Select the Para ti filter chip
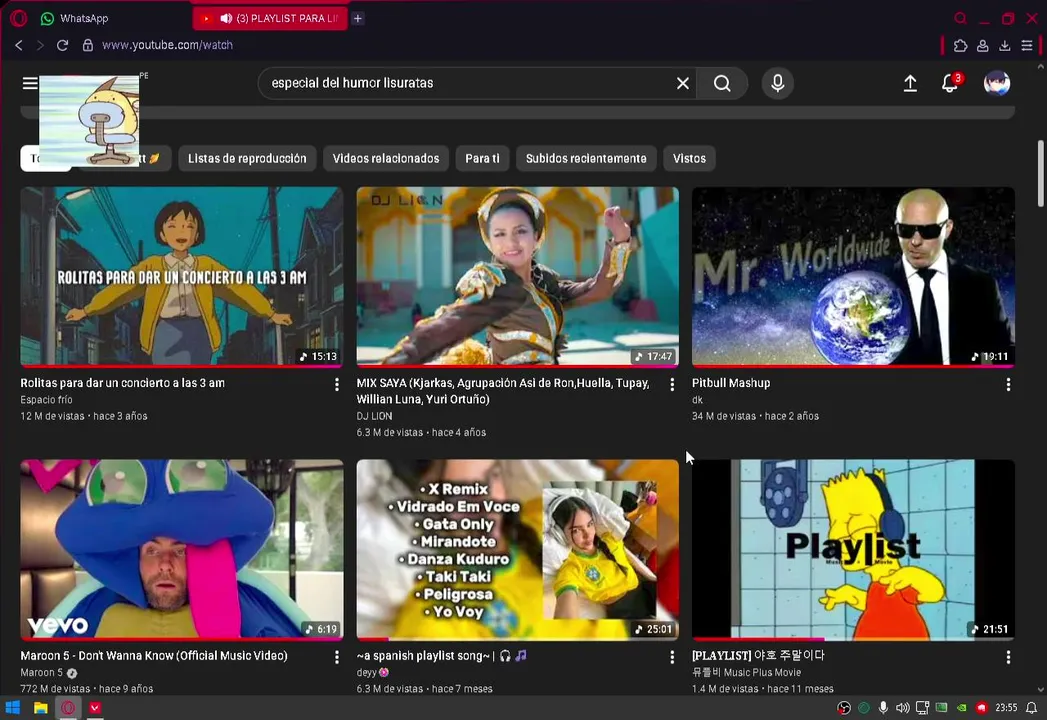The height and width of the screenshot is (720, 1047). pyautogui.click(x=482, y=158)
